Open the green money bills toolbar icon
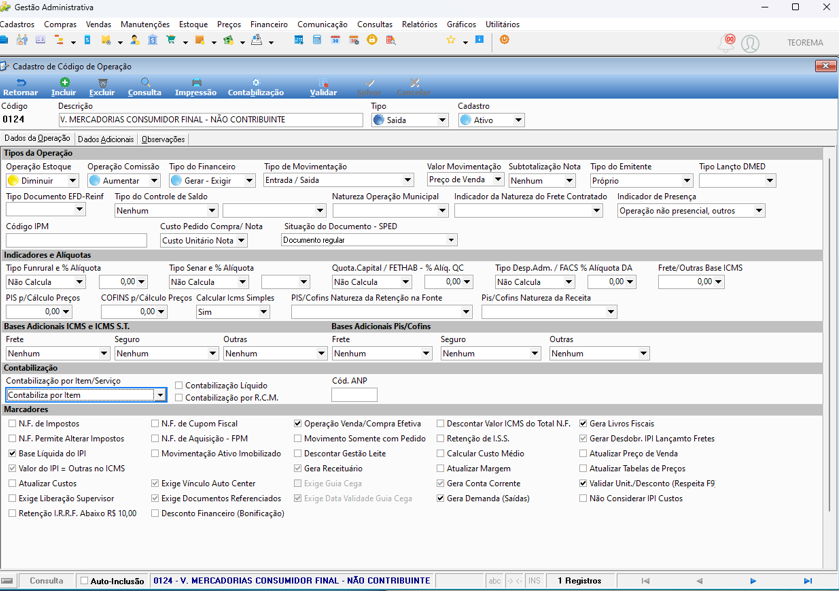The height and width of the screenshot is (591, 839). point(228,40)
